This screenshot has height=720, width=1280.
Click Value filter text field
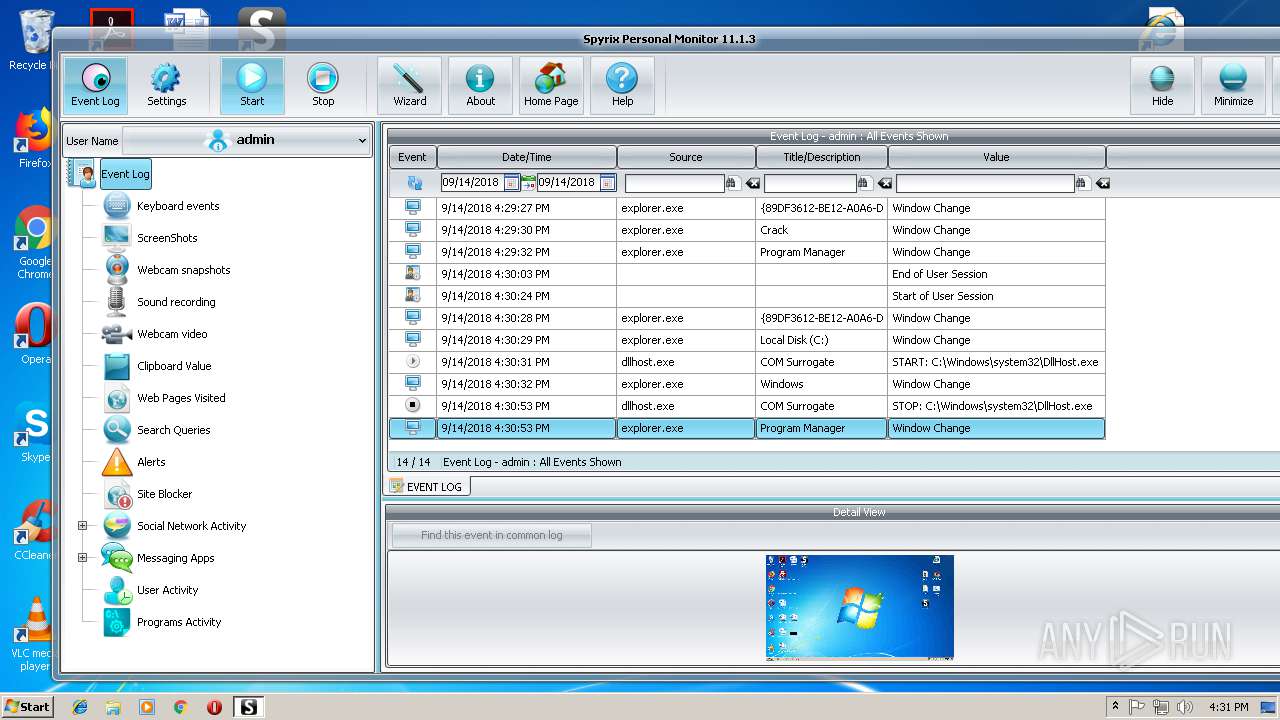(x=985, y=183)
